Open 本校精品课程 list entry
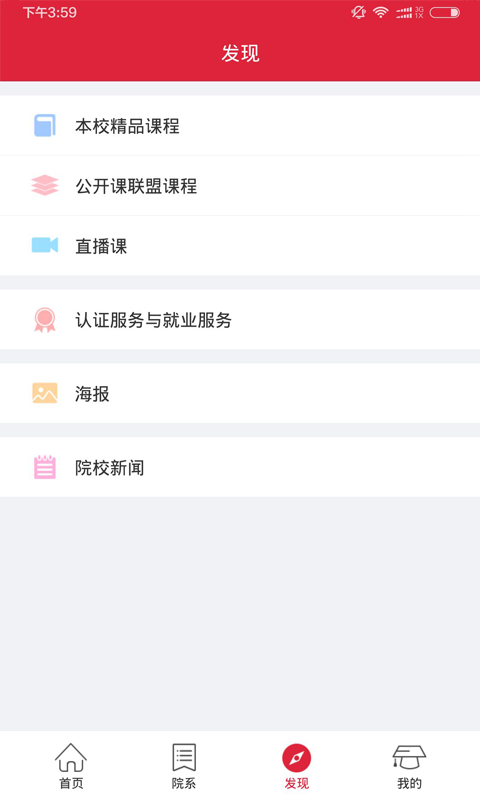Viewport: 480px width, 800px height. click(x=240, y=126)
